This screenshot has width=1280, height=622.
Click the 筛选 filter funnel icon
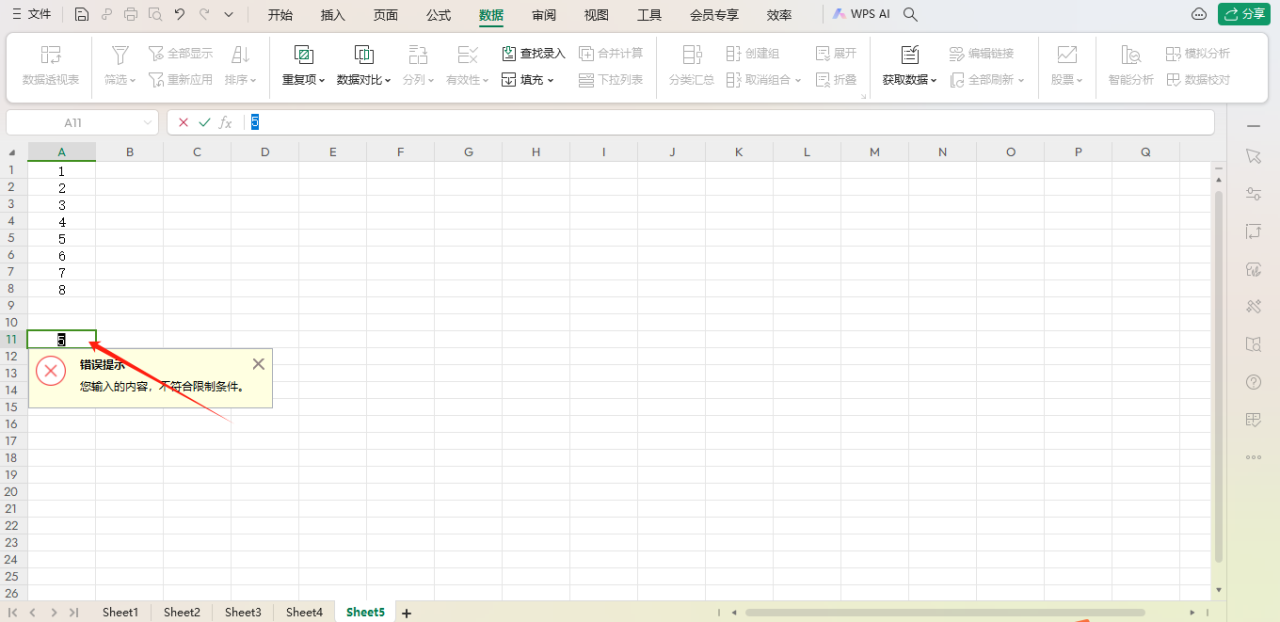pos(120,54)
